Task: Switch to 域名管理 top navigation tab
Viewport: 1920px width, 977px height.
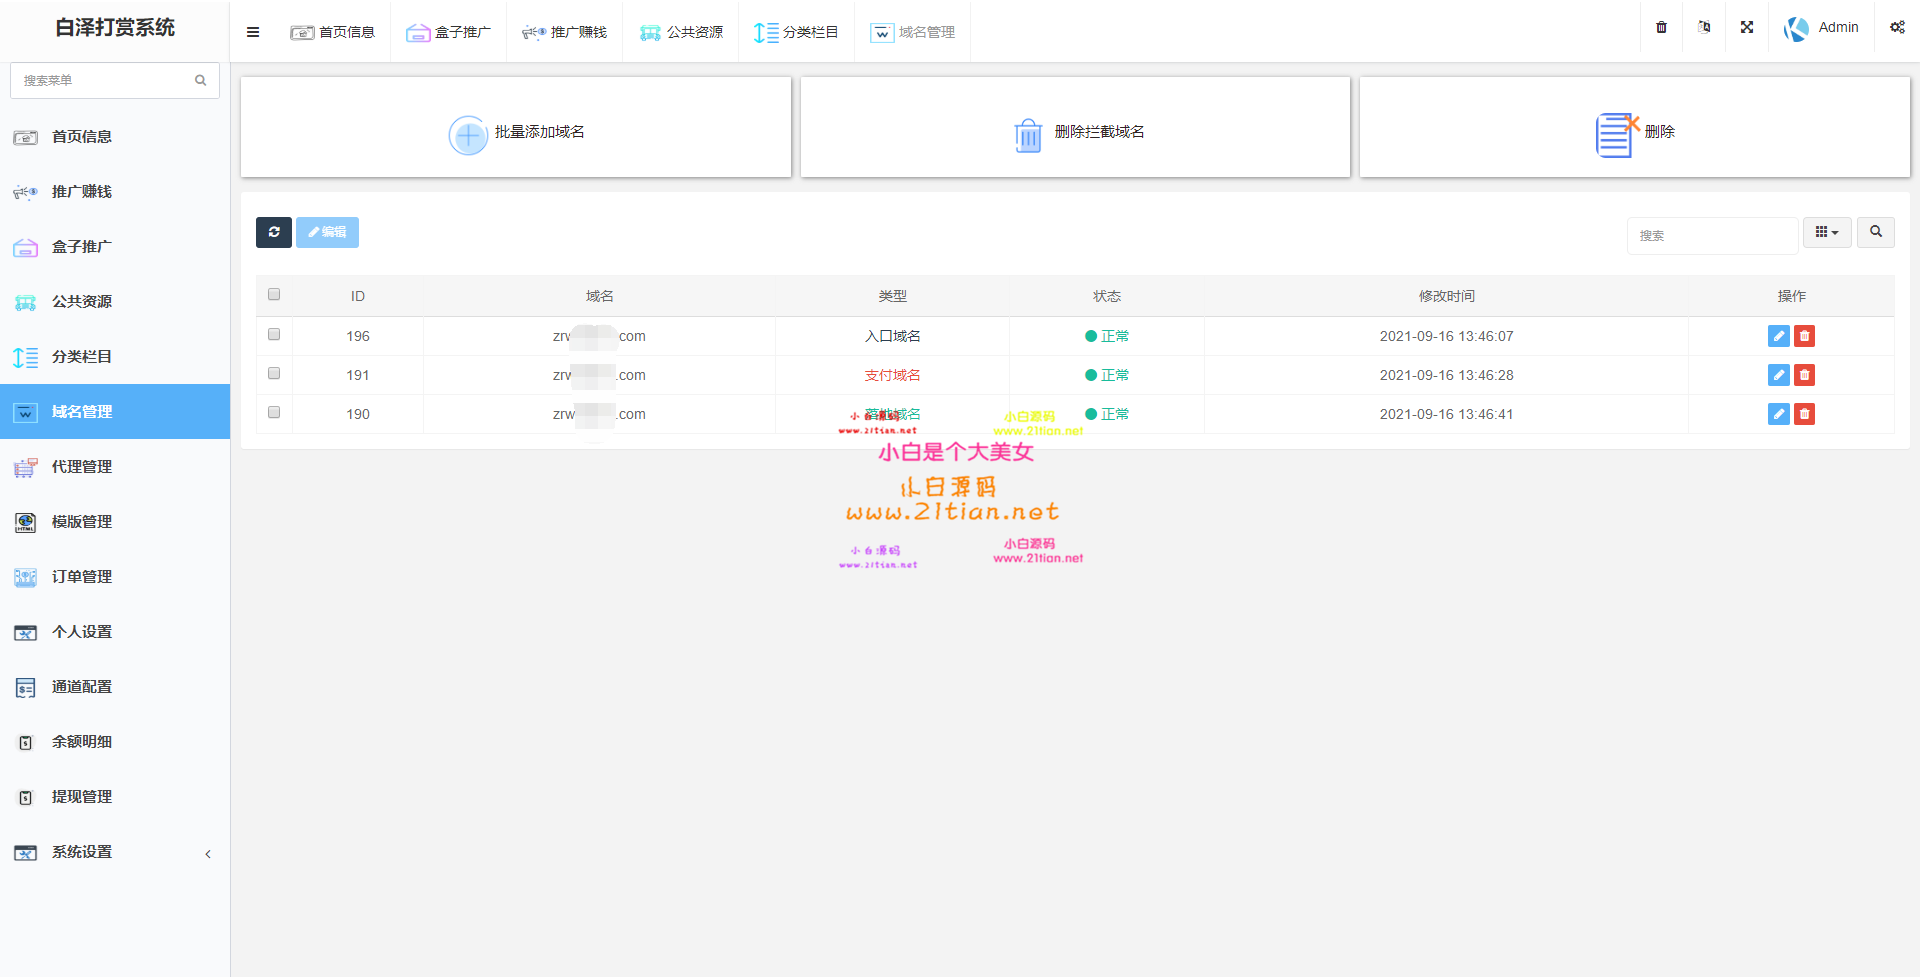Action: [x=912, y=32]
